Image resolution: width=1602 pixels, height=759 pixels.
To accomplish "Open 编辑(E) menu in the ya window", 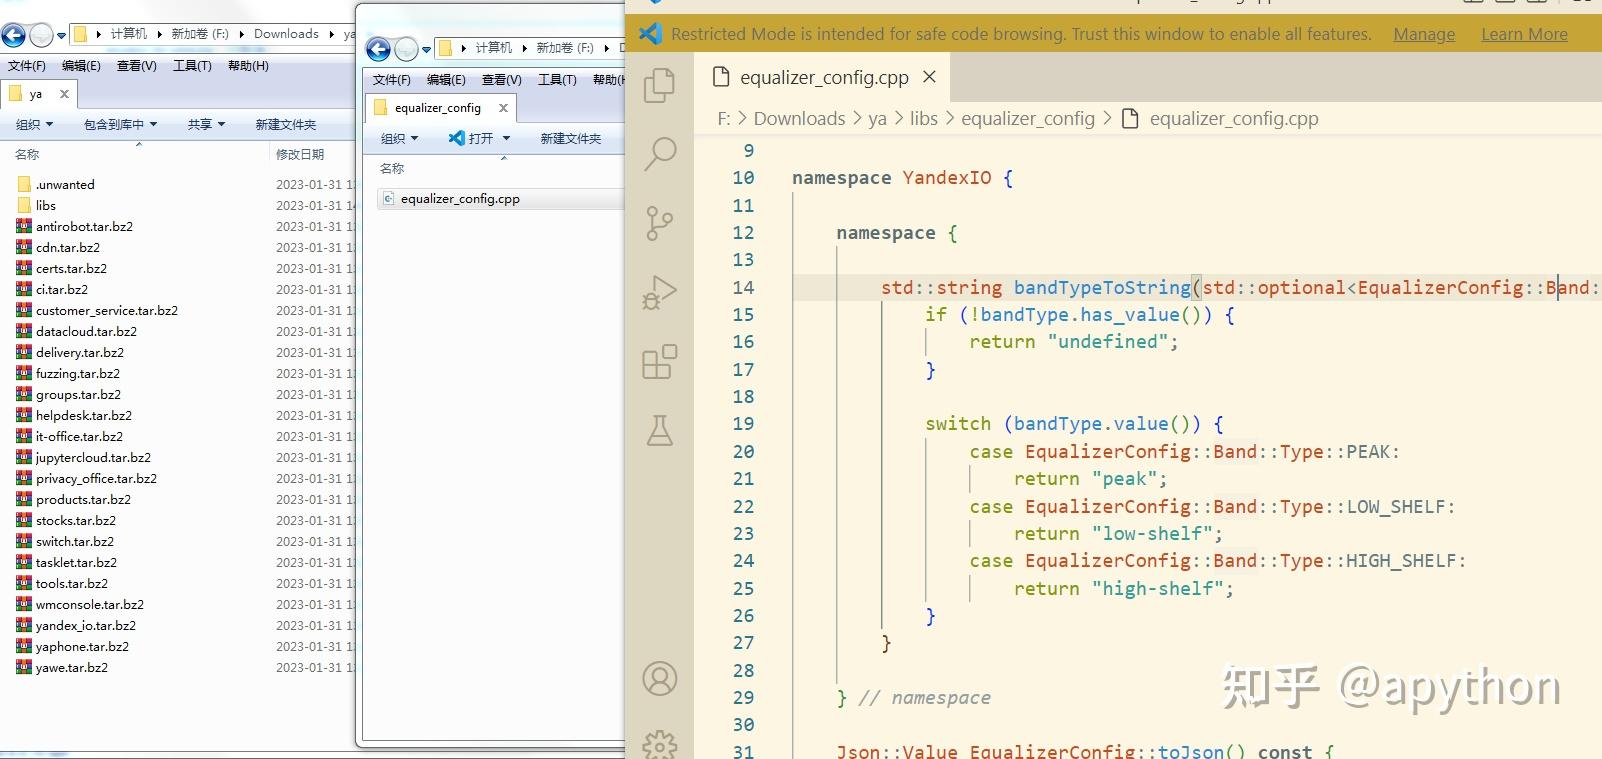I will [x=81, y=66].
